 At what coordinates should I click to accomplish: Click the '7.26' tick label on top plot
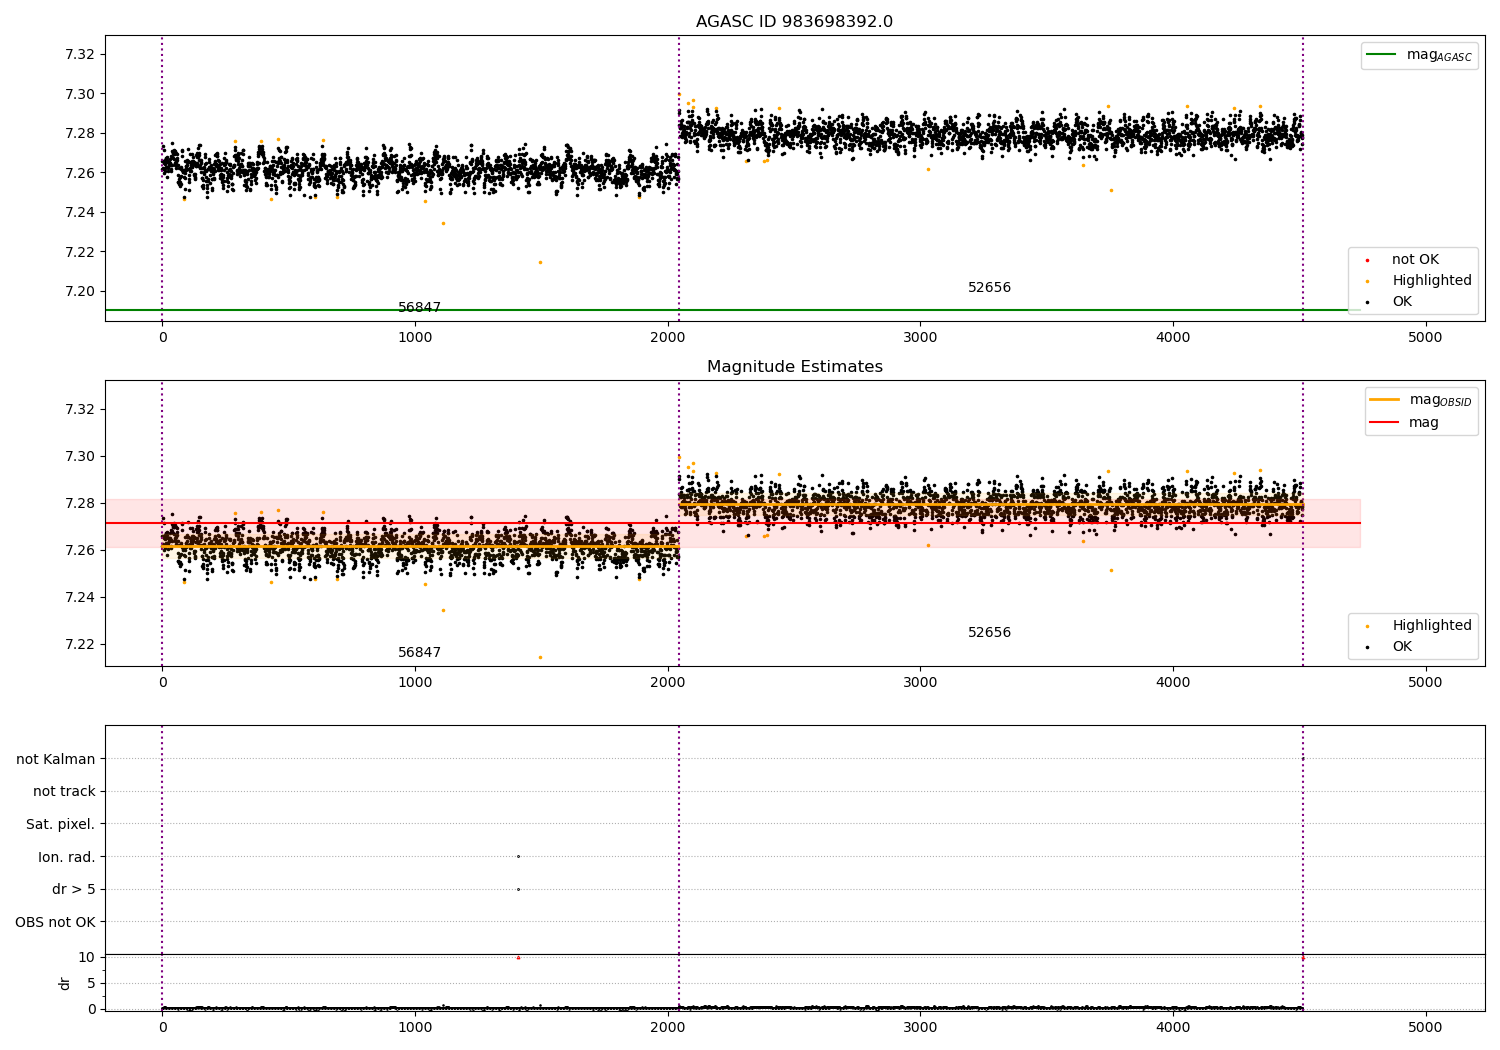pos(80,173)
